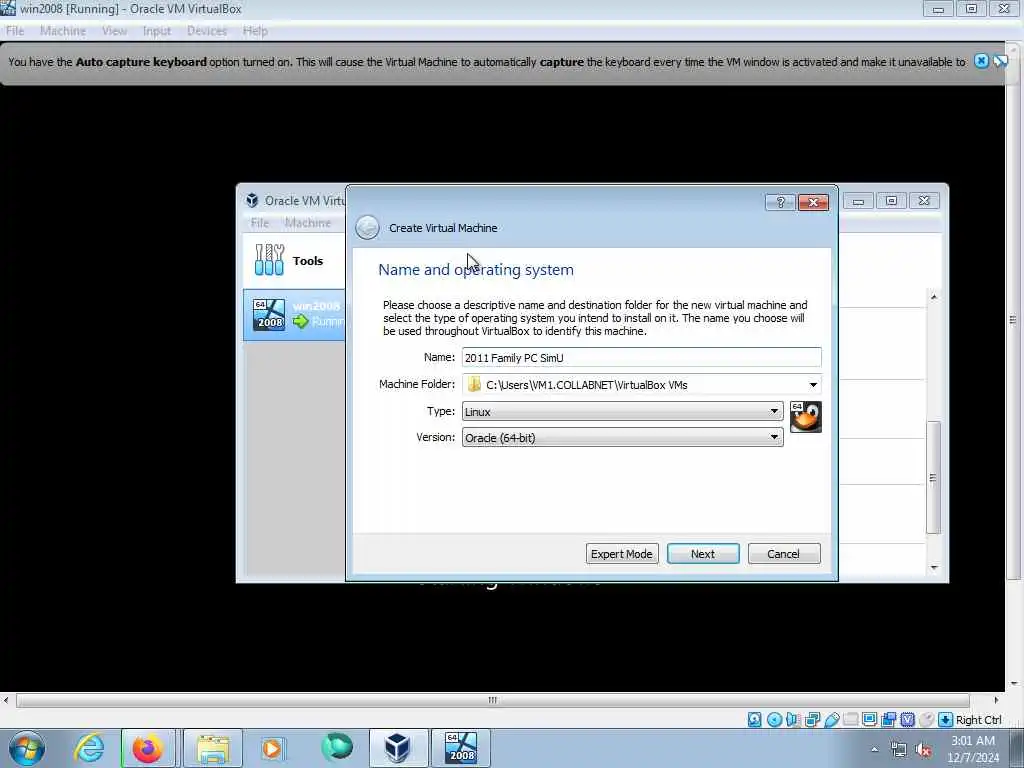Switch to VirtualBox Manager taskbar icon
Image resolution: width=1024 pixels, height=768 pixels.
click(398, 748)
